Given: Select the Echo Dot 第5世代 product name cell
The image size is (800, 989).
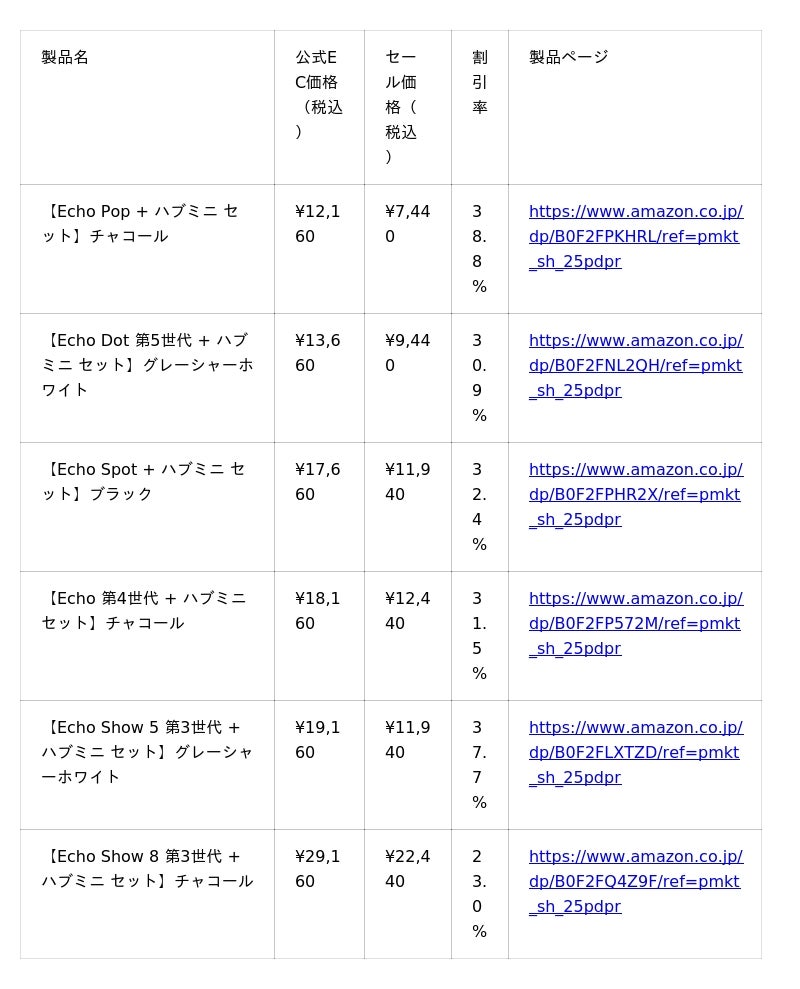Looking at the screenshot, I should coord(146,365).
